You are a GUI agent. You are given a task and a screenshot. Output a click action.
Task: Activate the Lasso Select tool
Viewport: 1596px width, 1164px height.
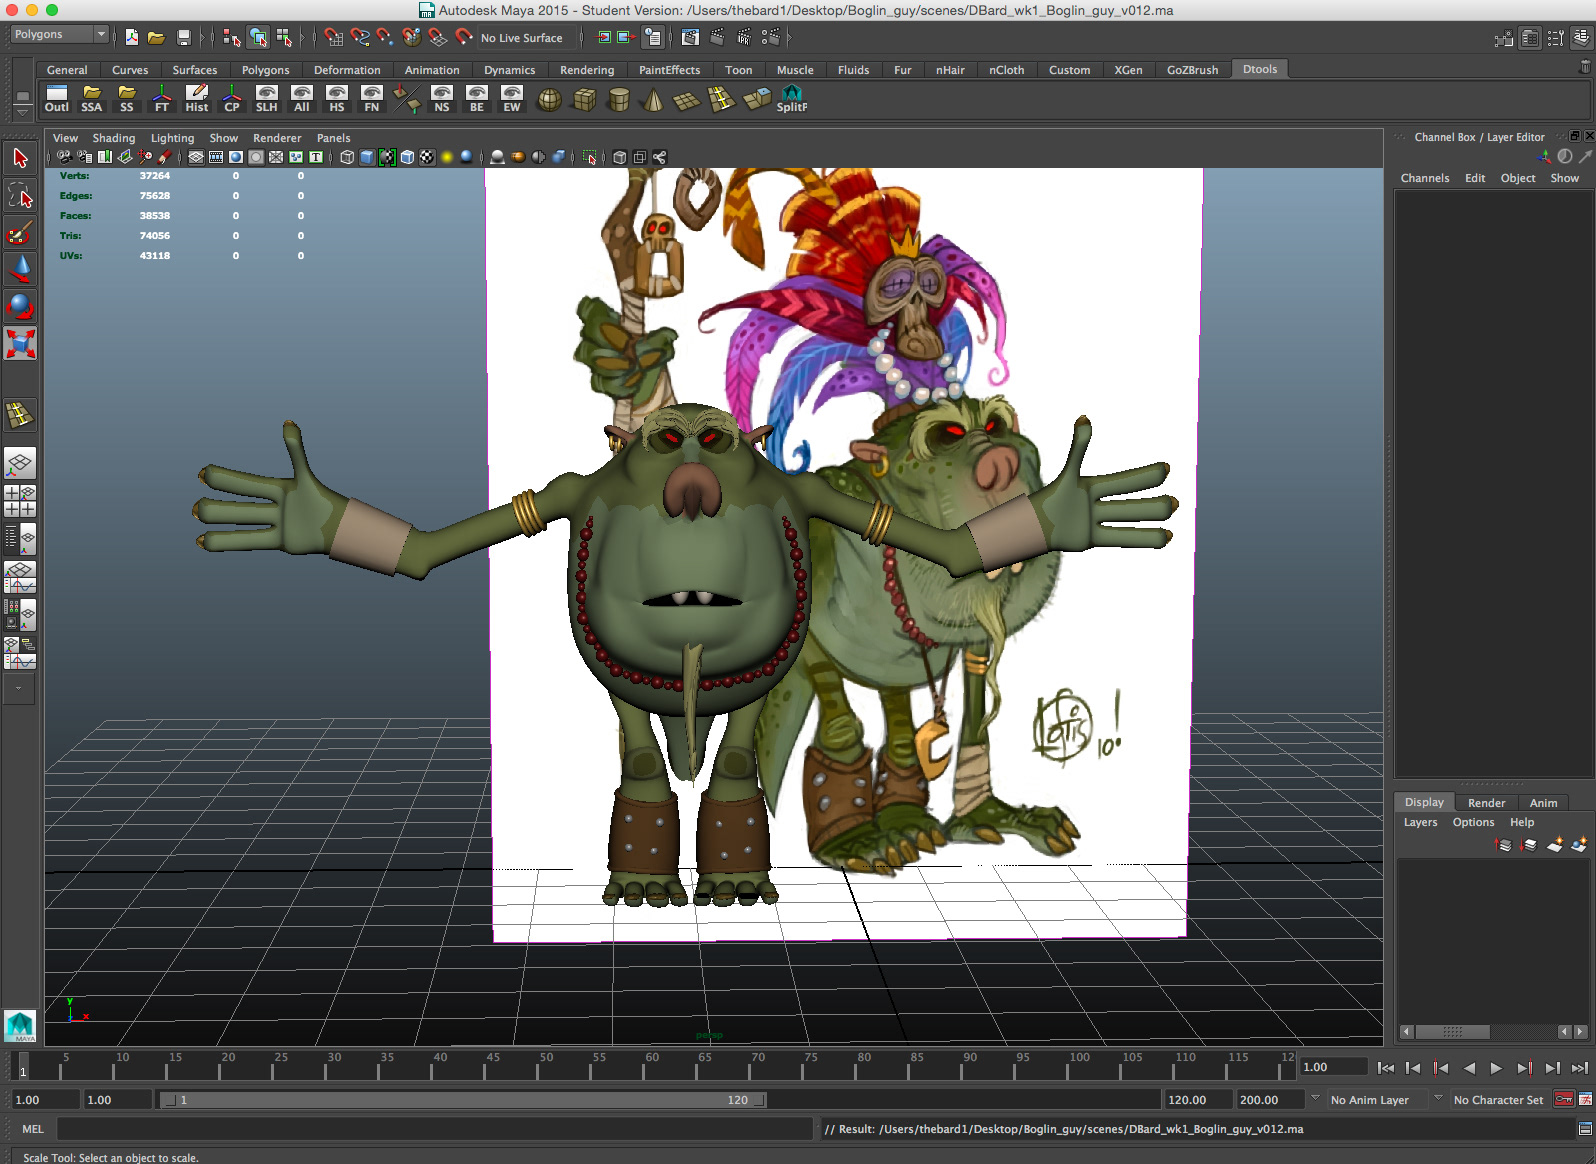20,195
